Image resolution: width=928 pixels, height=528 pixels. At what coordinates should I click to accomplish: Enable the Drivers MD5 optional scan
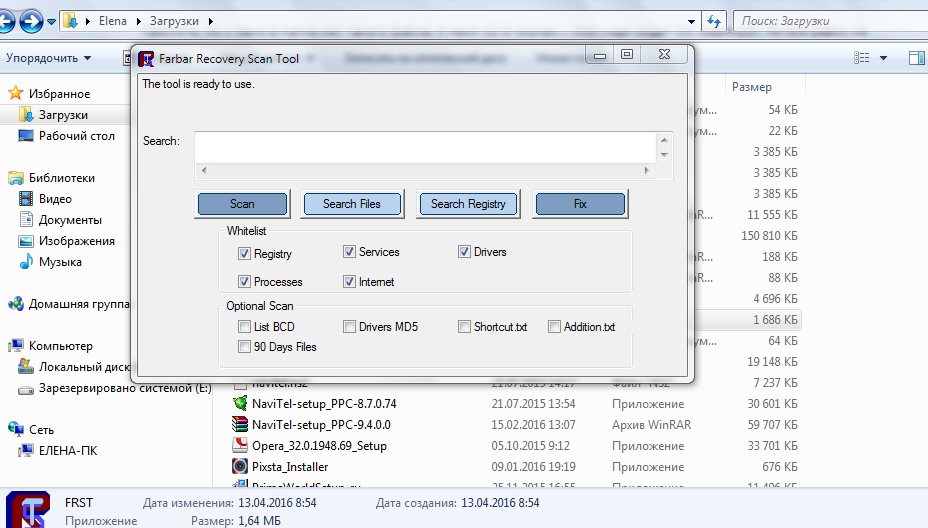tap(349, 327)
